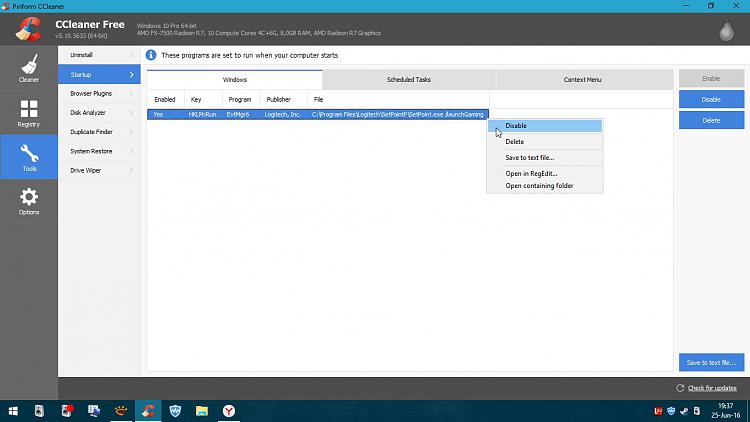The height and width of the screenshot is (422, 750).
Task: Open Disk Analyzer tool
Action: [99, 113]
